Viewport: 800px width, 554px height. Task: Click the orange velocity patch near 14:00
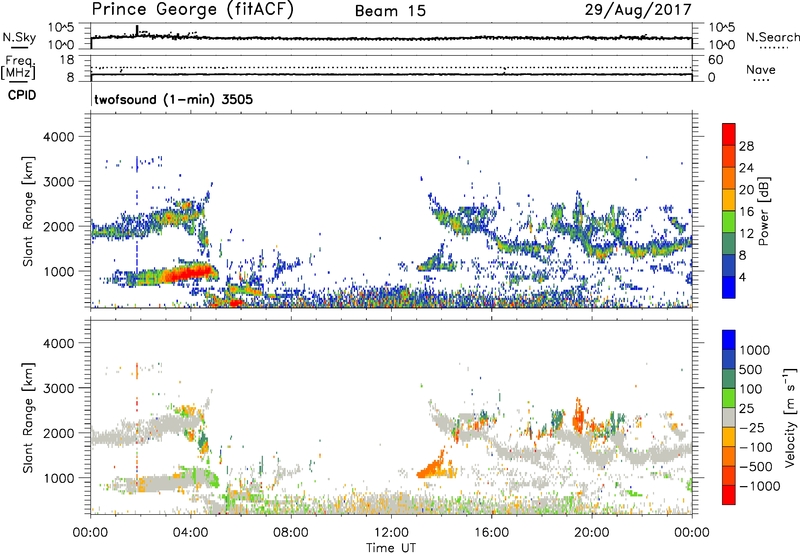coord(435,467)
